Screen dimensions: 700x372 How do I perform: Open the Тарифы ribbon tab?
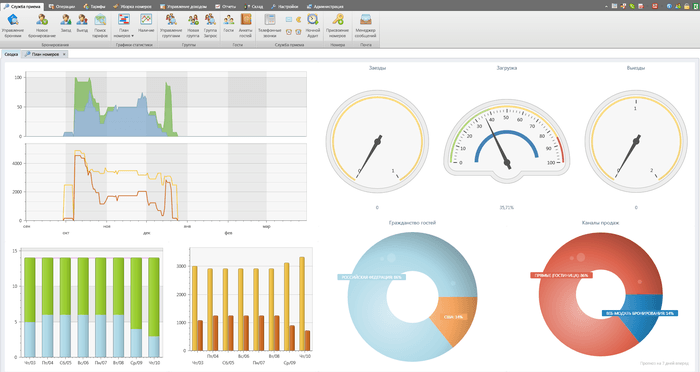(94, 6)
